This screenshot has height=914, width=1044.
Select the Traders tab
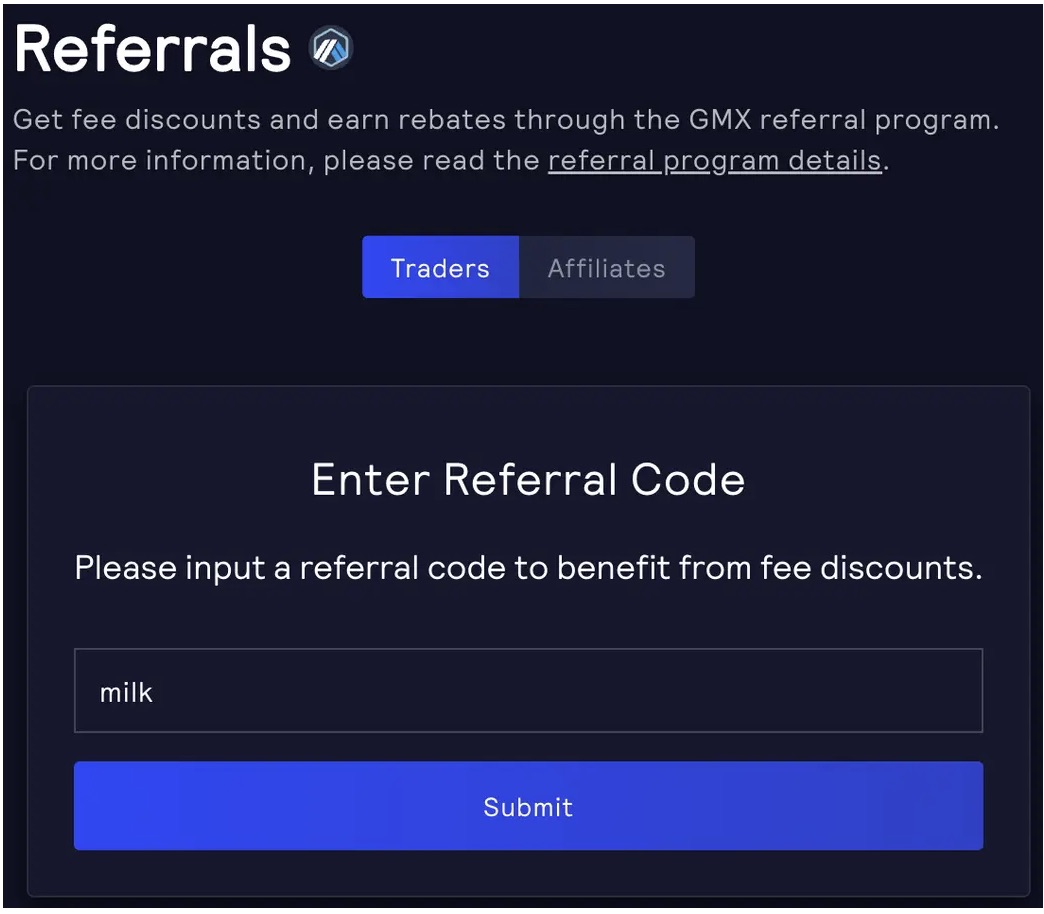pyautogui.click(x=440, y=267)
